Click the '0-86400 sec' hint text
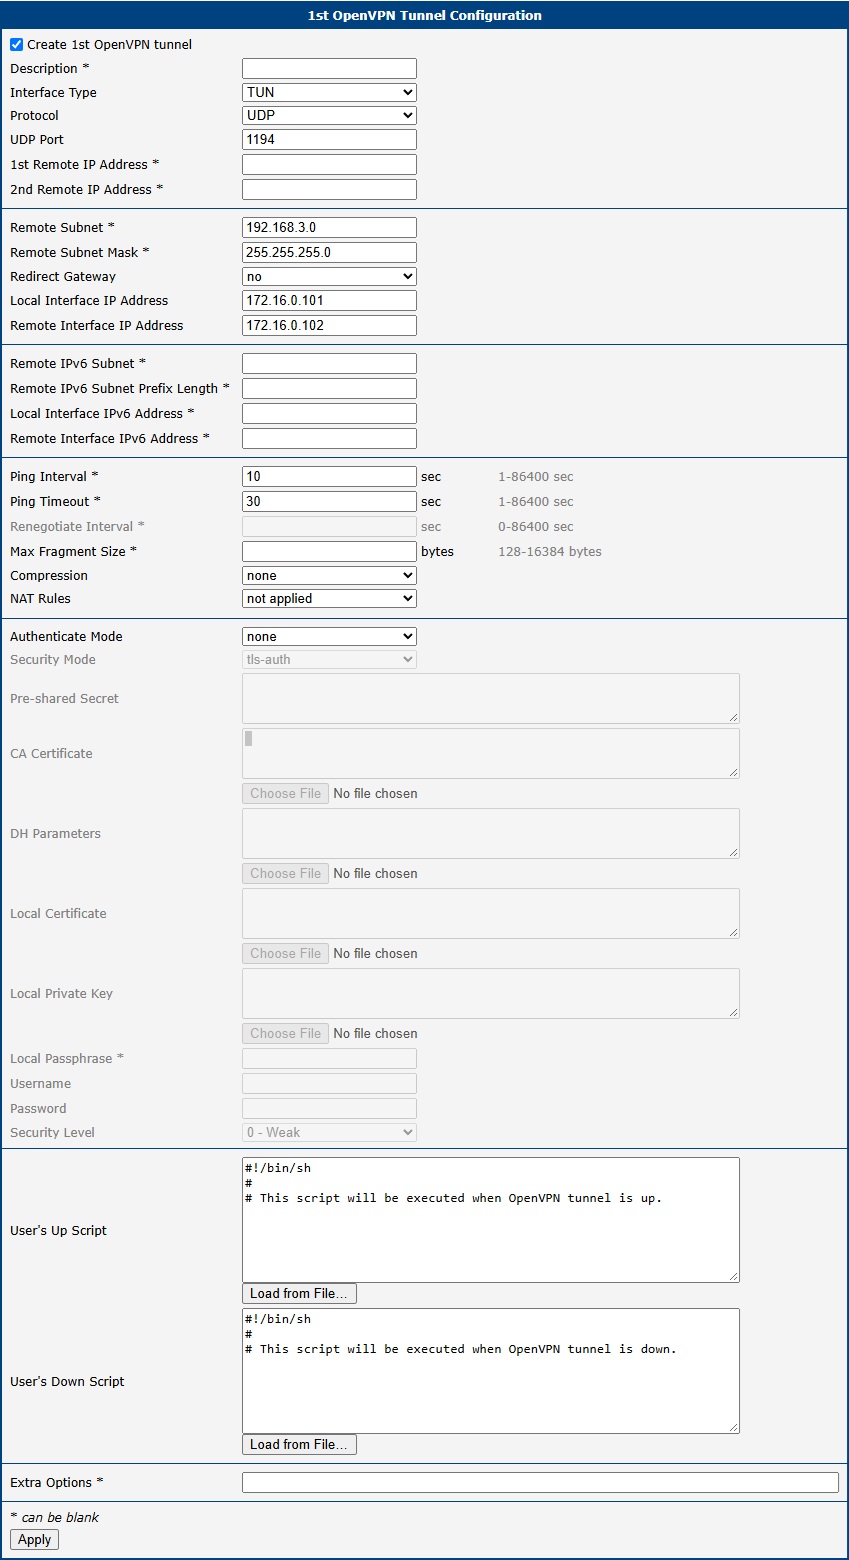The height and width of the screenshot is (1560, 849). tap(536, 526)
